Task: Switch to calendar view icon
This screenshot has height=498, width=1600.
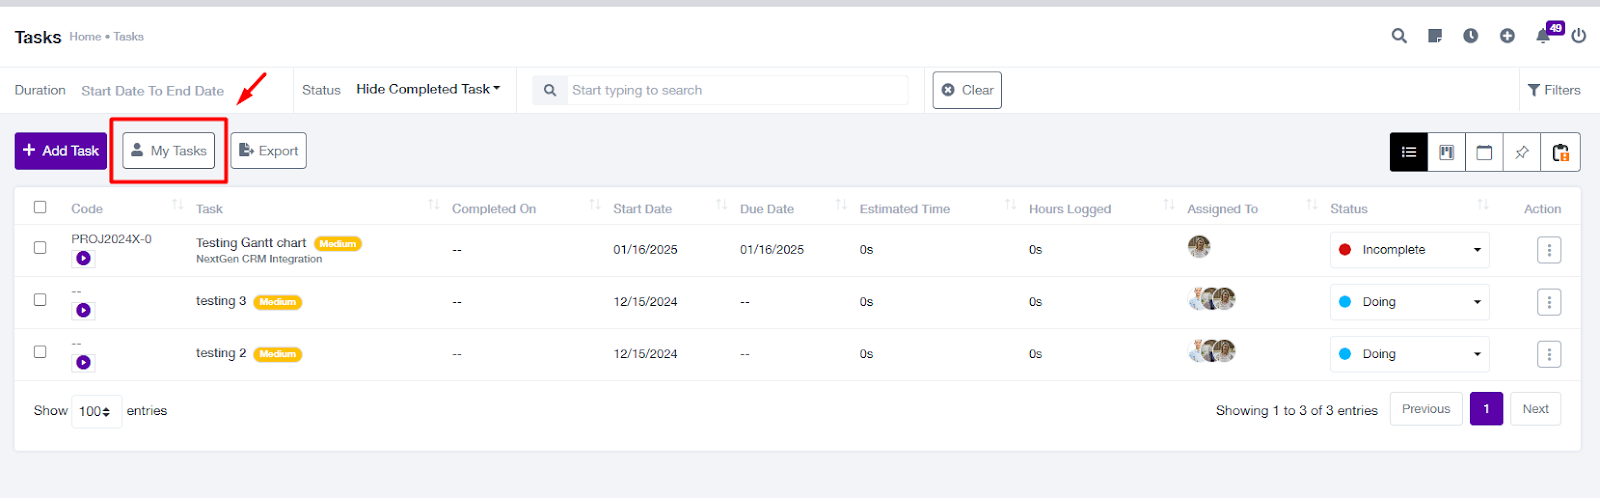Action: pyautogui.click(x=1484, y=152)
